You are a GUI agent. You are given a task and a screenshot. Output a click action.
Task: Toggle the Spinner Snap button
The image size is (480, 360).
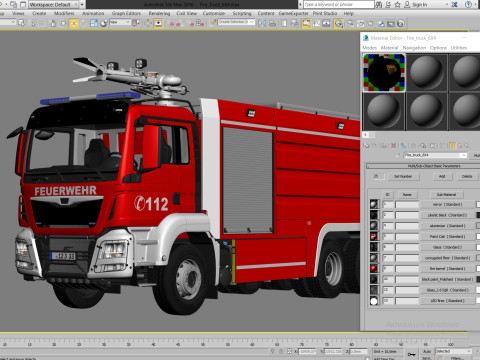pos(199,23)
